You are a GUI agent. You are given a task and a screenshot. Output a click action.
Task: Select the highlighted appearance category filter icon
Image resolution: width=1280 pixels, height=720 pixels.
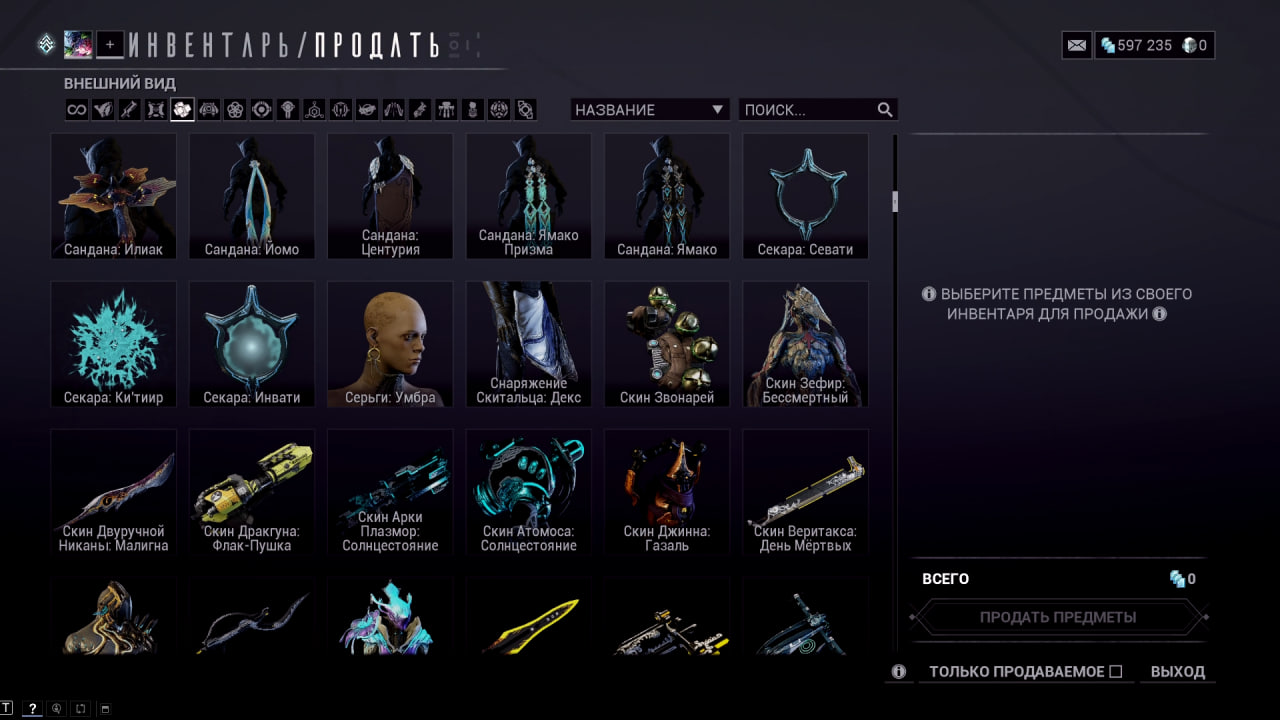[x=181, y=110]
